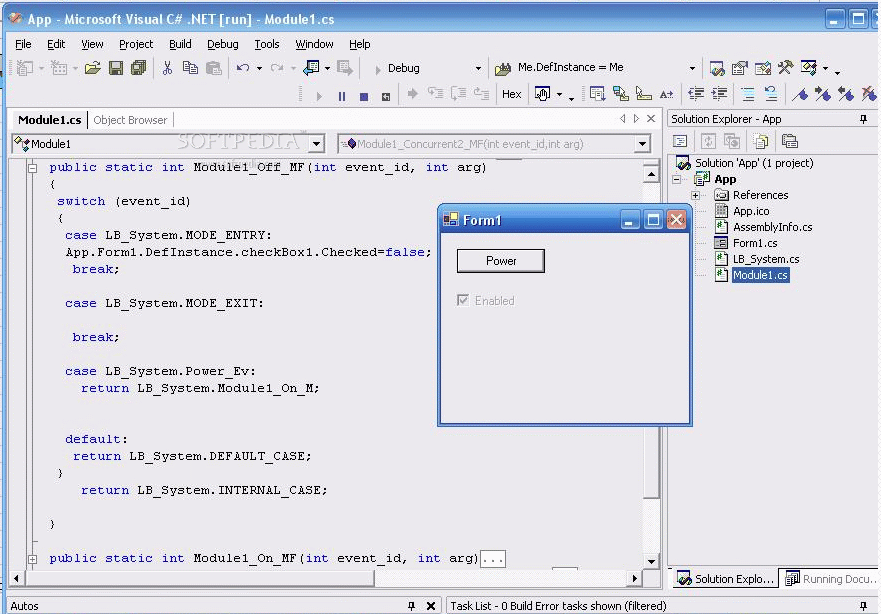881x614 pixels.
Task: Click Show All Files icon in Solution Explorer
Action: tap(761, 142)
